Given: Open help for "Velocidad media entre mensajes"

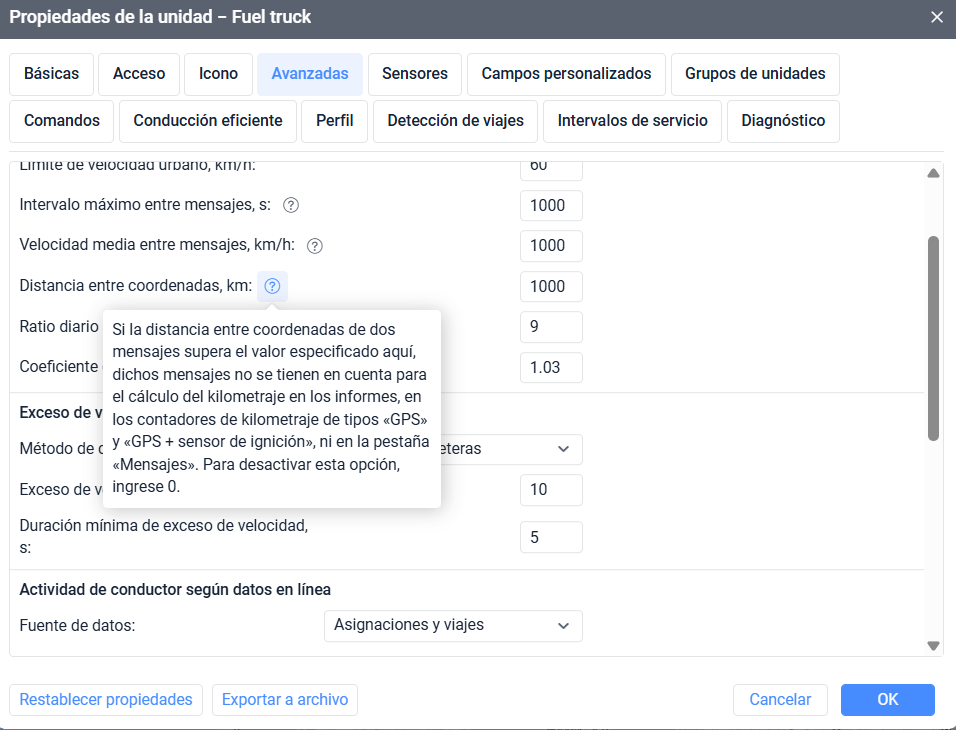Looking at the screenshot, I should click(x=314, y=245).
